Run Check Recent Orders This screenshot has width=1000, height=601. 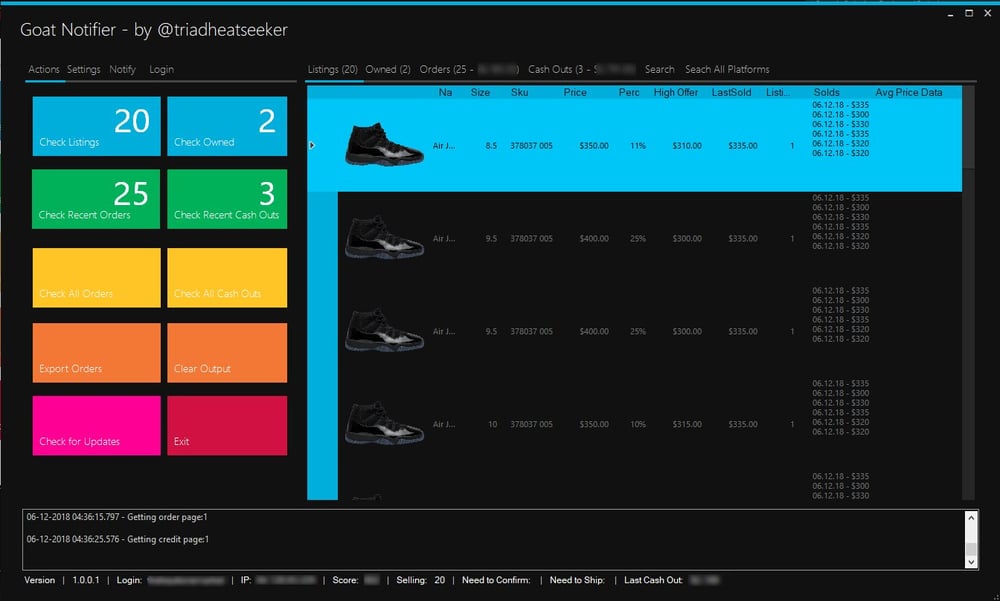point(95,199)
